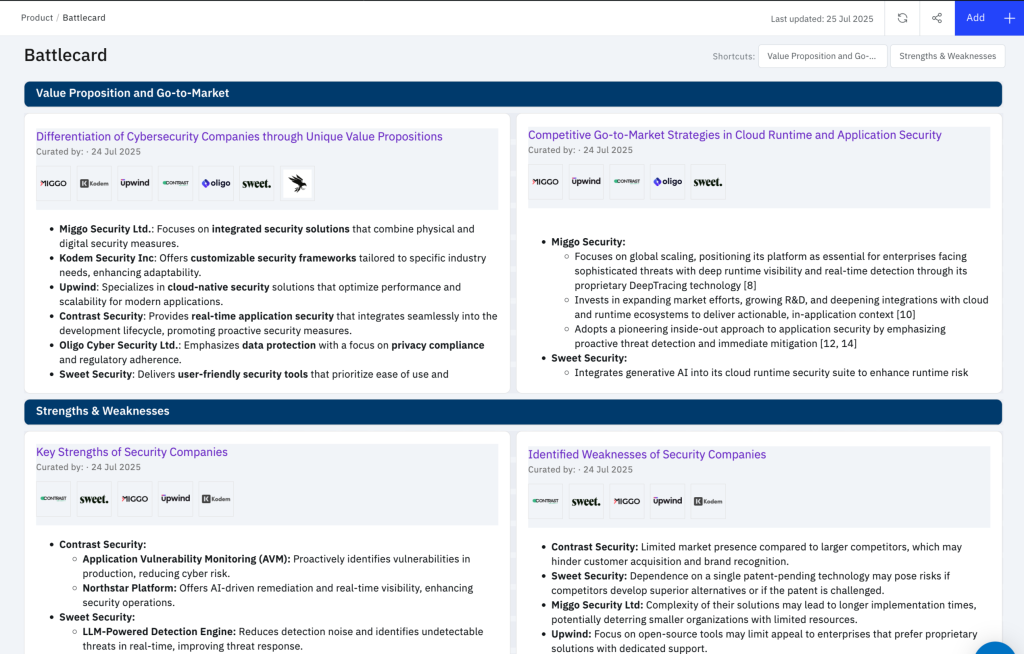The width and height of the screenshot is (1024, 654).
Task: Select Upwind logo in Differentiation card
Action: pyautogui.click(x=135, y=184)
